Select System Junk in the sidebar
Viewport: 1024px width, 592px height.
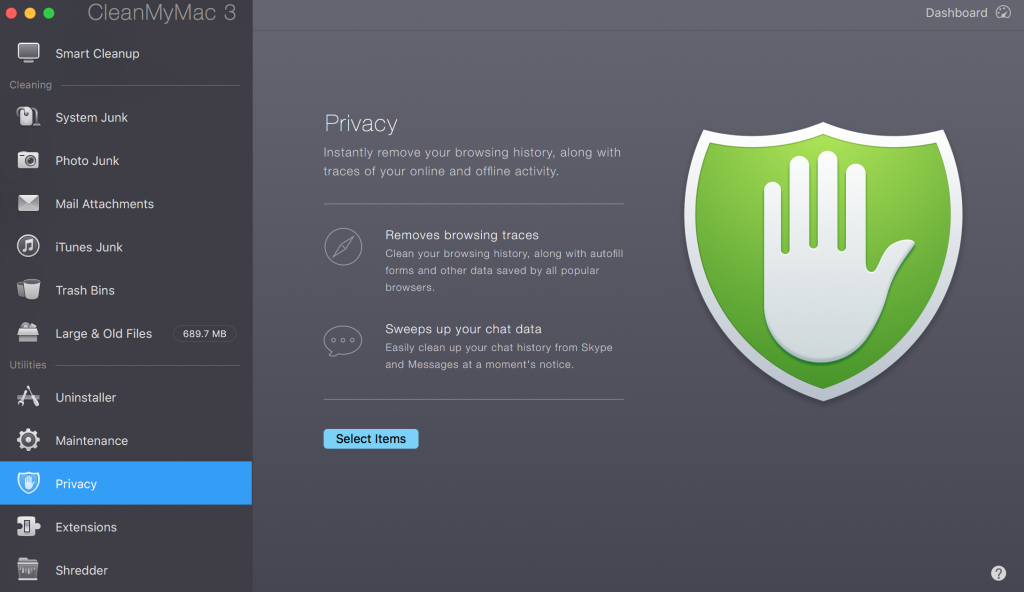click(x=126, y=118)
